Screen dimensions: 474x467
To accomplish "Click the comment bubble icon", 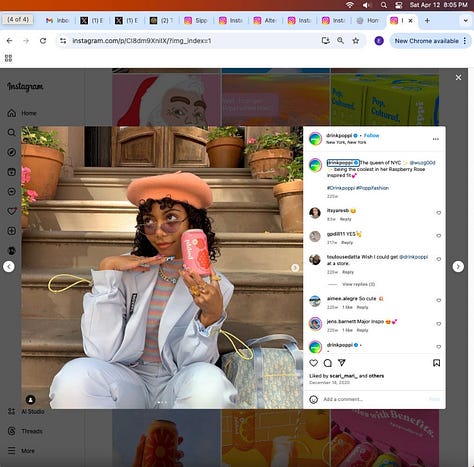I will [328, 363].
